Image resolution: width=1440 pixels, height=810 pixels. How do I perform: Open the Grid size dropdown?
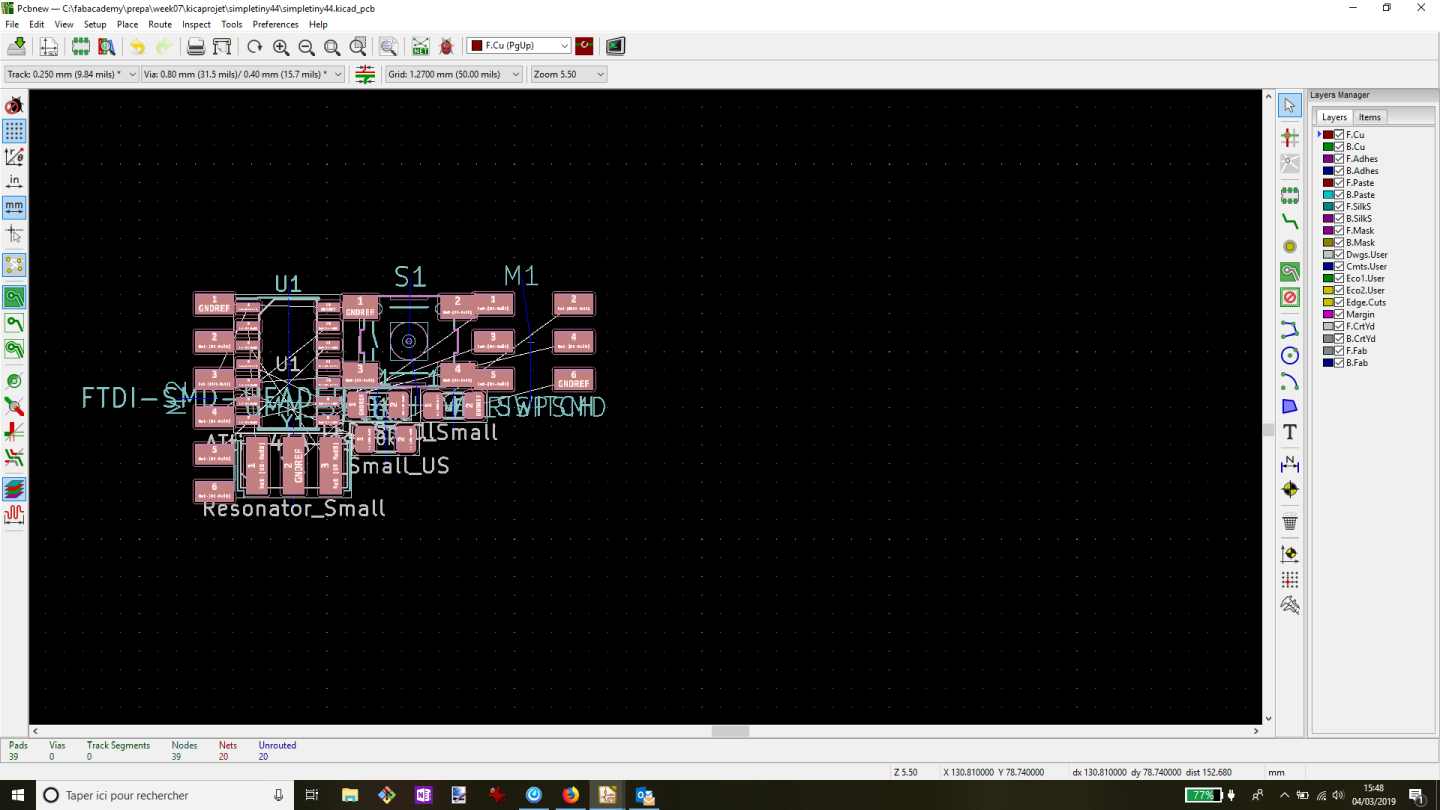pyautogui.click(x=454, y=74)
